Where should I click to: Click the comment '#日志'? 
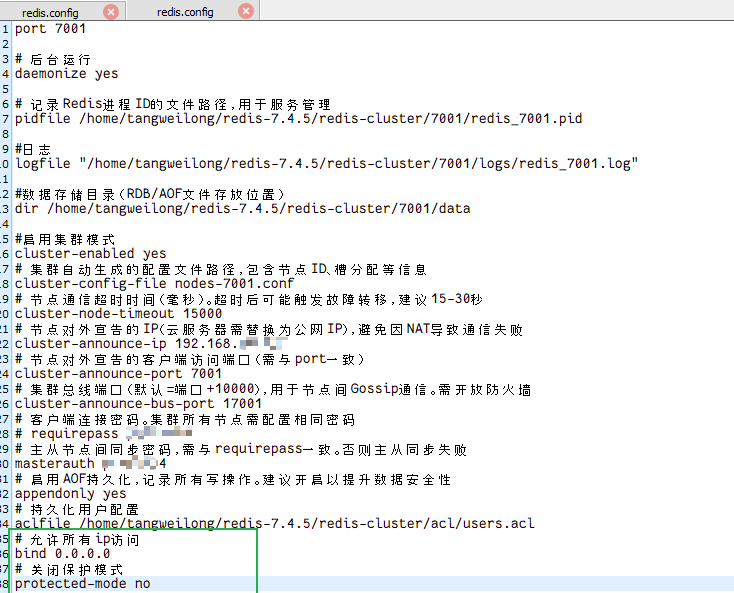(33, 149)
